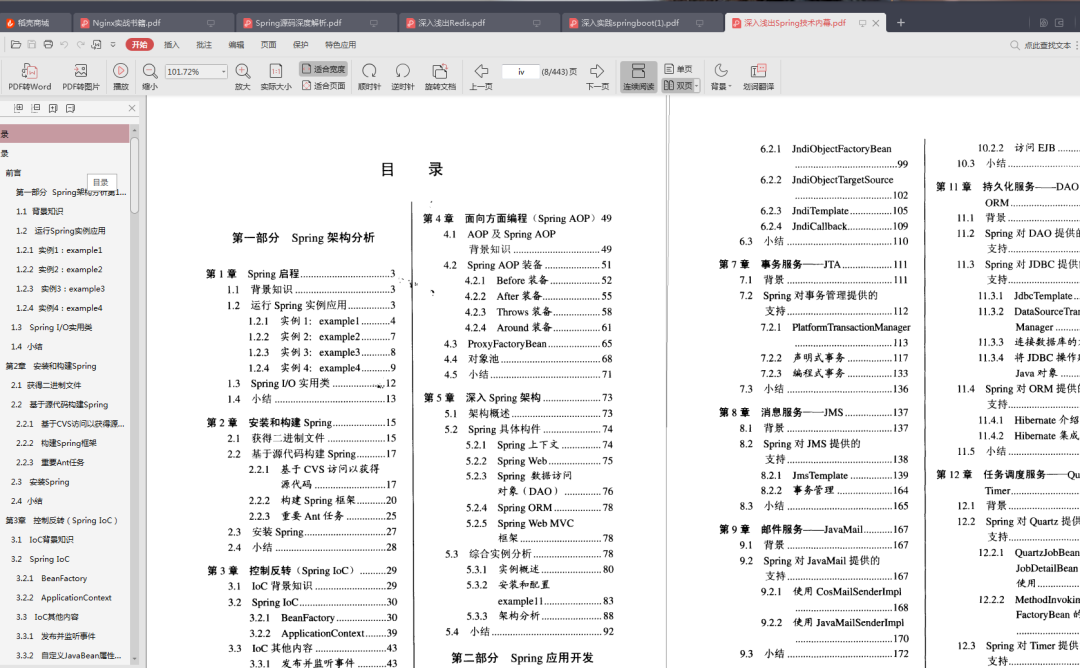Click the collapse-all bookmarks icon in sidebar
The width and height of the screenshot is (1080, 668).
[x=36, y=108]
